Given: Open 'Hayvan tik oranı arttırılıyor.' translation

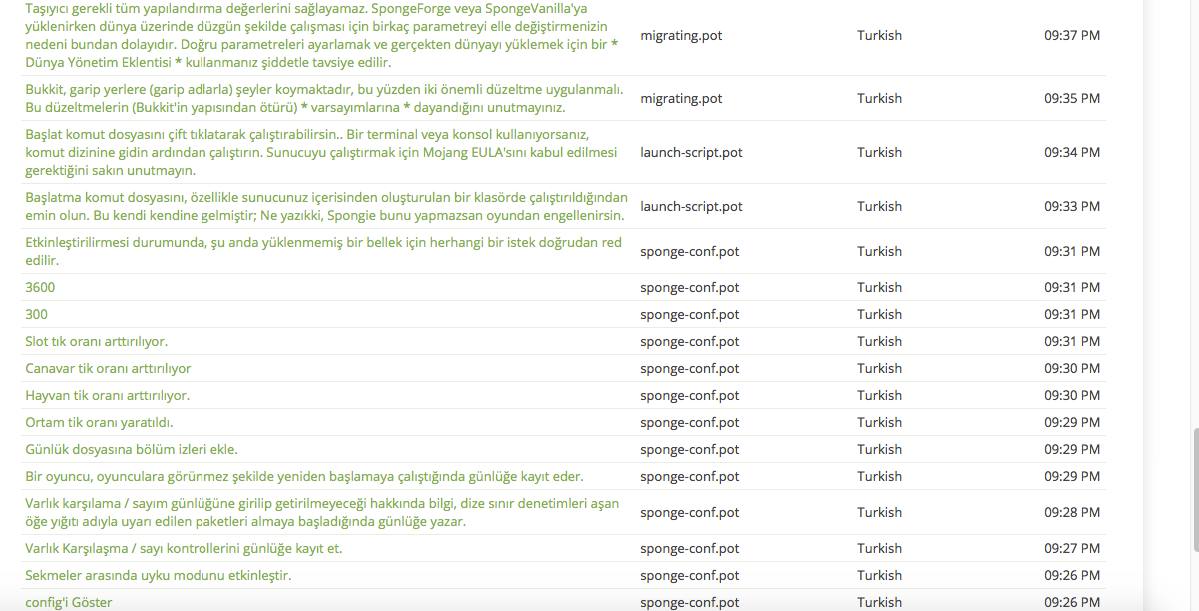Looking at the screenshot, I should pyautogui.click(x=107, y=395).
